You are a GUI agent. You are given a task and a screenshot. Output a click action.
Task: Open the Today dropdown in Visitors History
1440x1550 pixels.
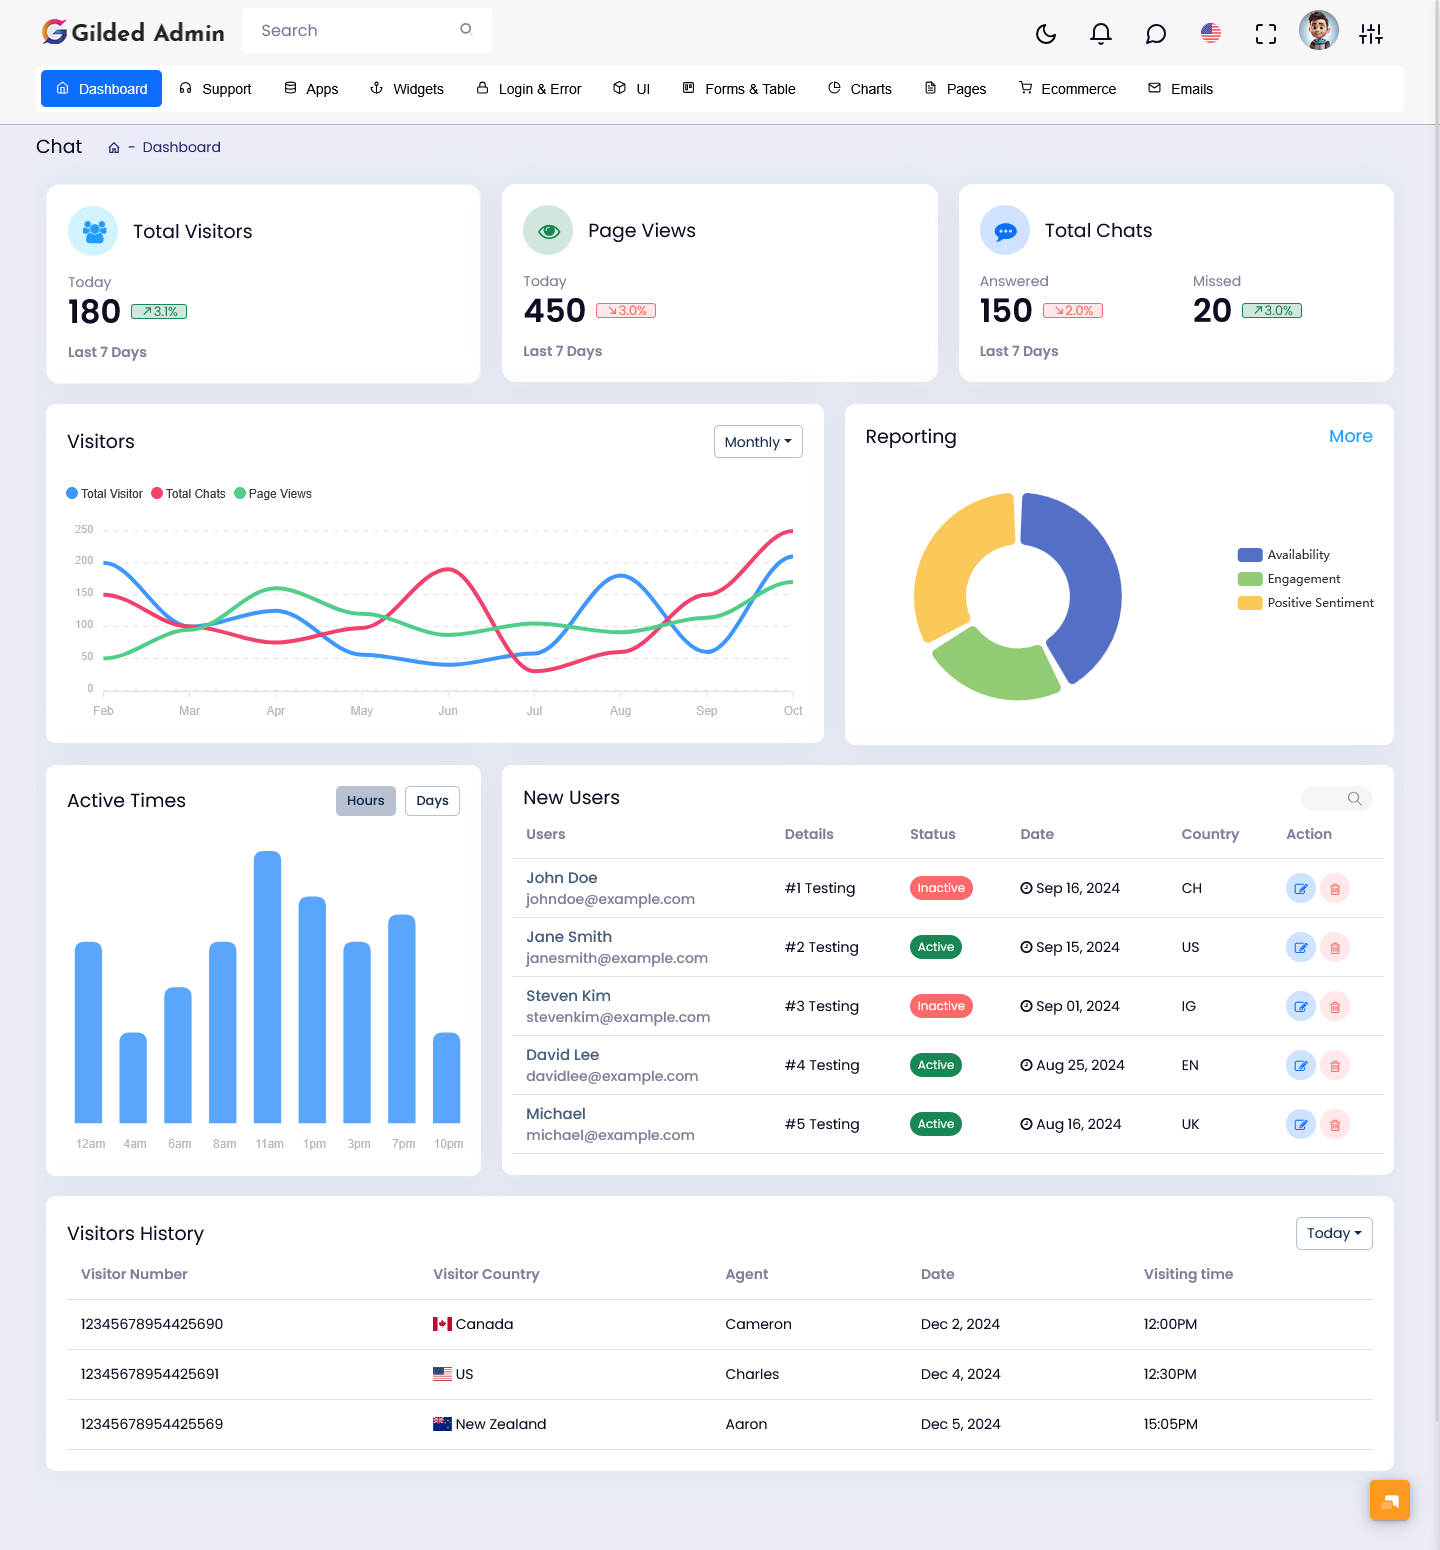point(1333,1233)
